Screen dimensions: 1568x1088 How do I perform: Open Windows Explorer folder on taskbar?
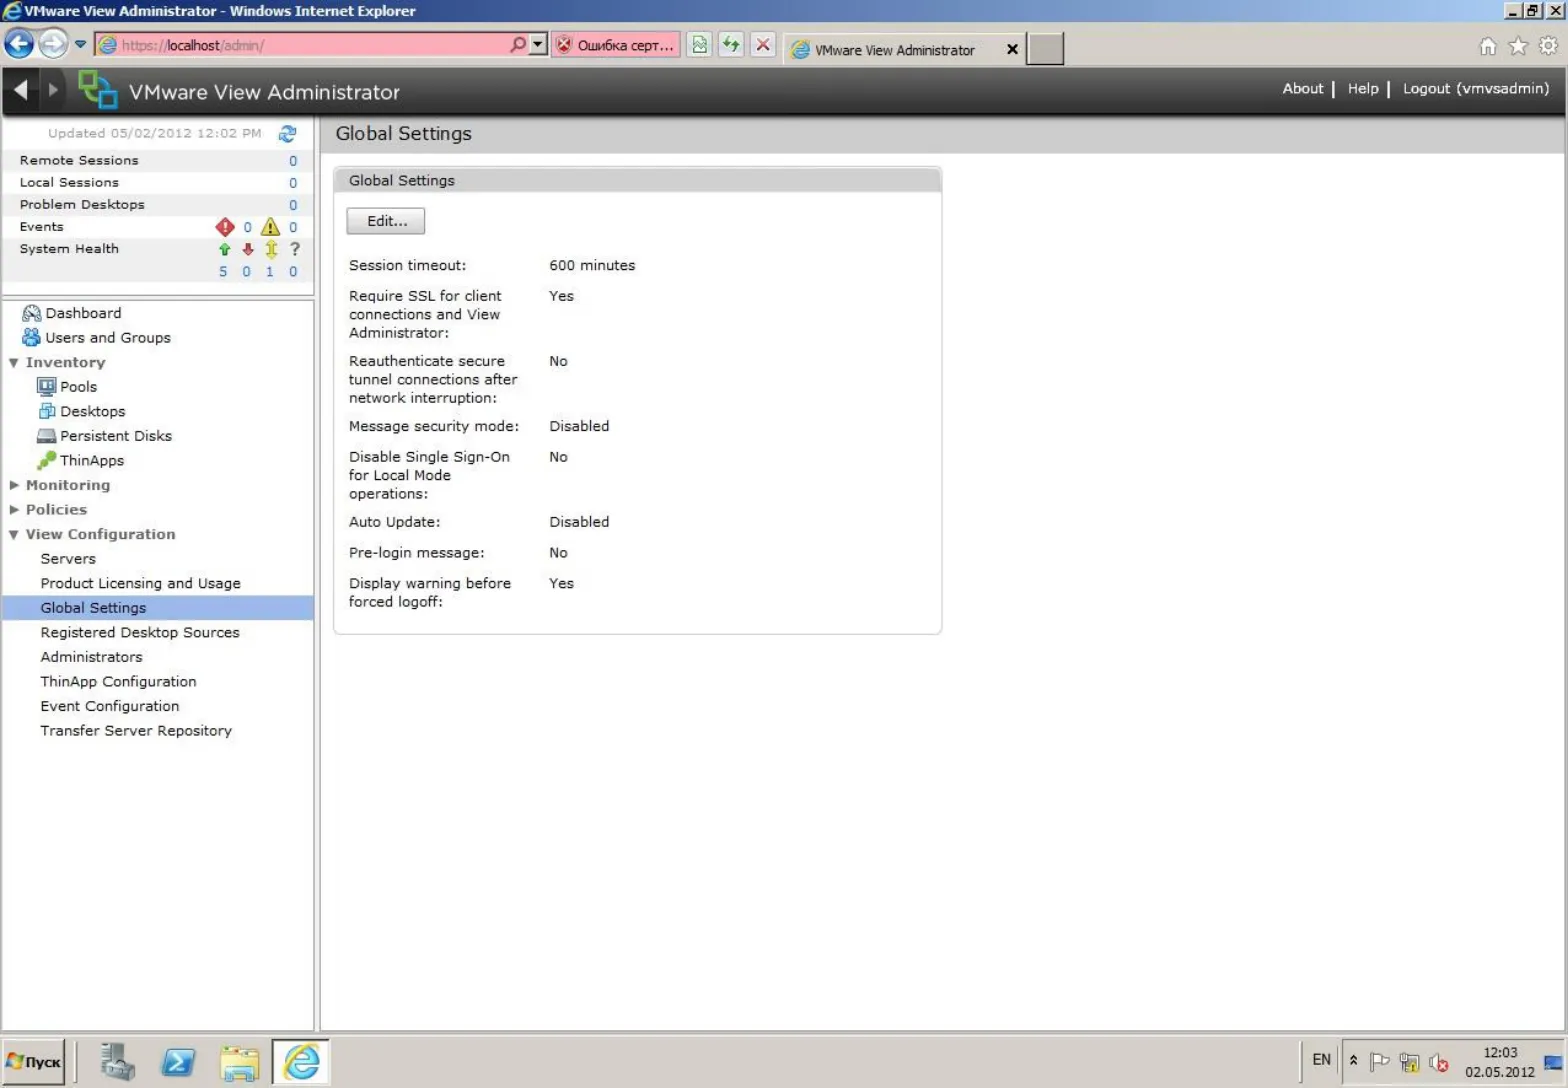click(239, 1062)
